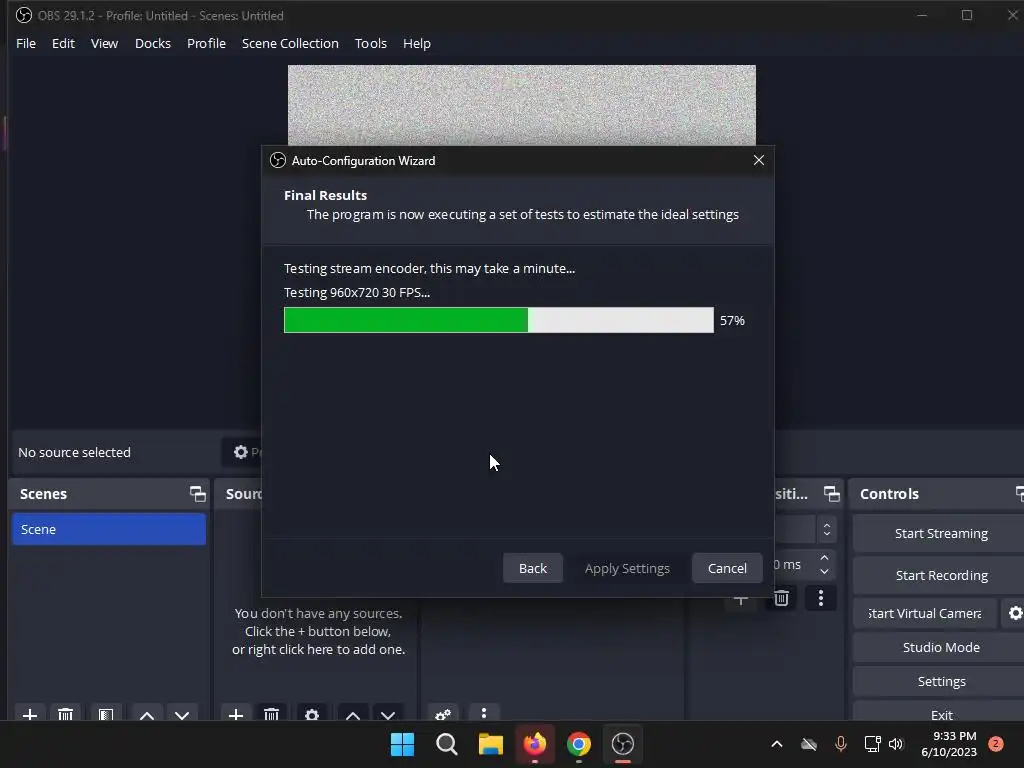Click the transition duration ms field
Viewport: 1024px width, 768px height.
[793, 565]
